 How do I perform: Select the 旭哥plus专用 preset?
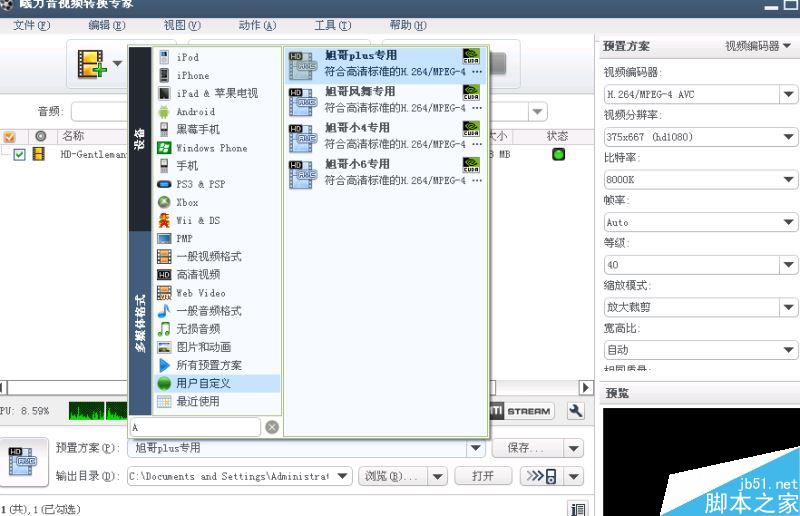click(x=385, y=64)
